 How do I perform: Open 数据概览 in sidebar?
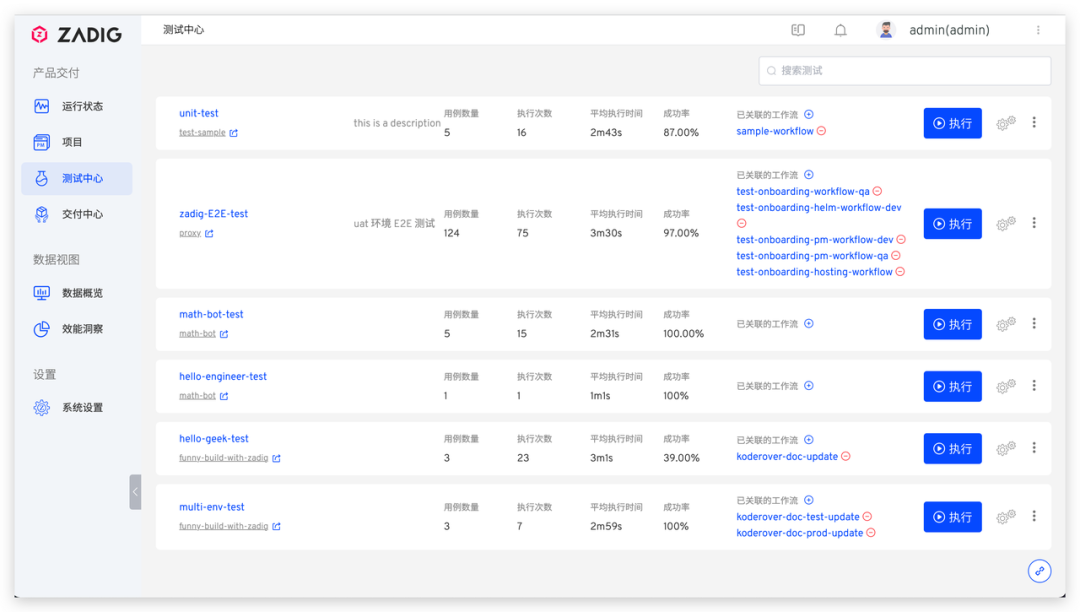click(x=76, y=293)
